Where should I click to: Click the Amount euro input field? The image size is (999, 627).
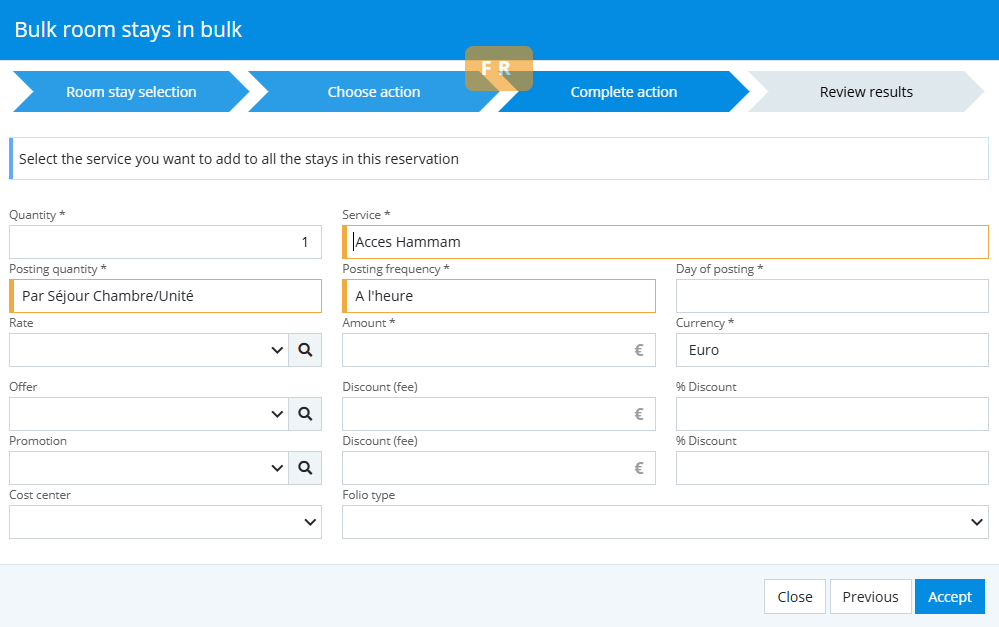pyautogui.click(x=490, y=350)
